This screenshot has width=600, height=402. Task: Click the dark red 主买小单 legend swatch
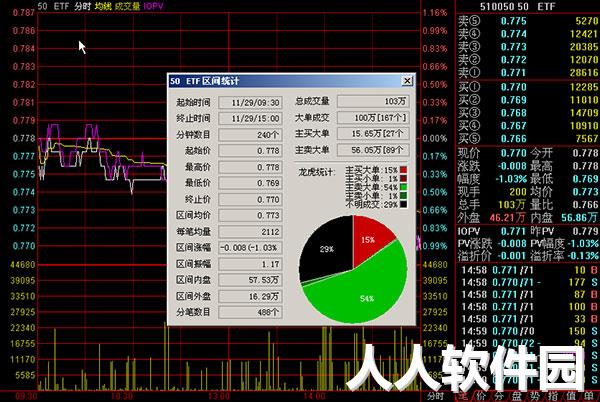tap(403, 179)
